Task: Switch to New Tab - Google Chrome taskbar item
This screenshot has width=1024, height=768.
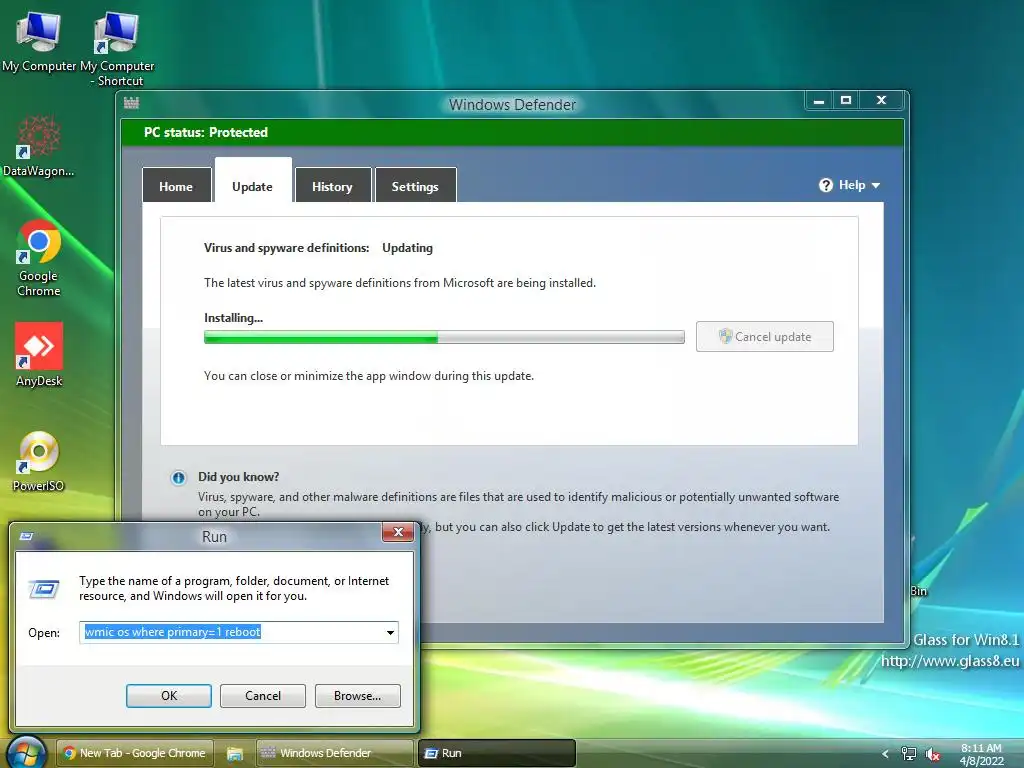Action: pyautogui.click(x=135, y=753)
